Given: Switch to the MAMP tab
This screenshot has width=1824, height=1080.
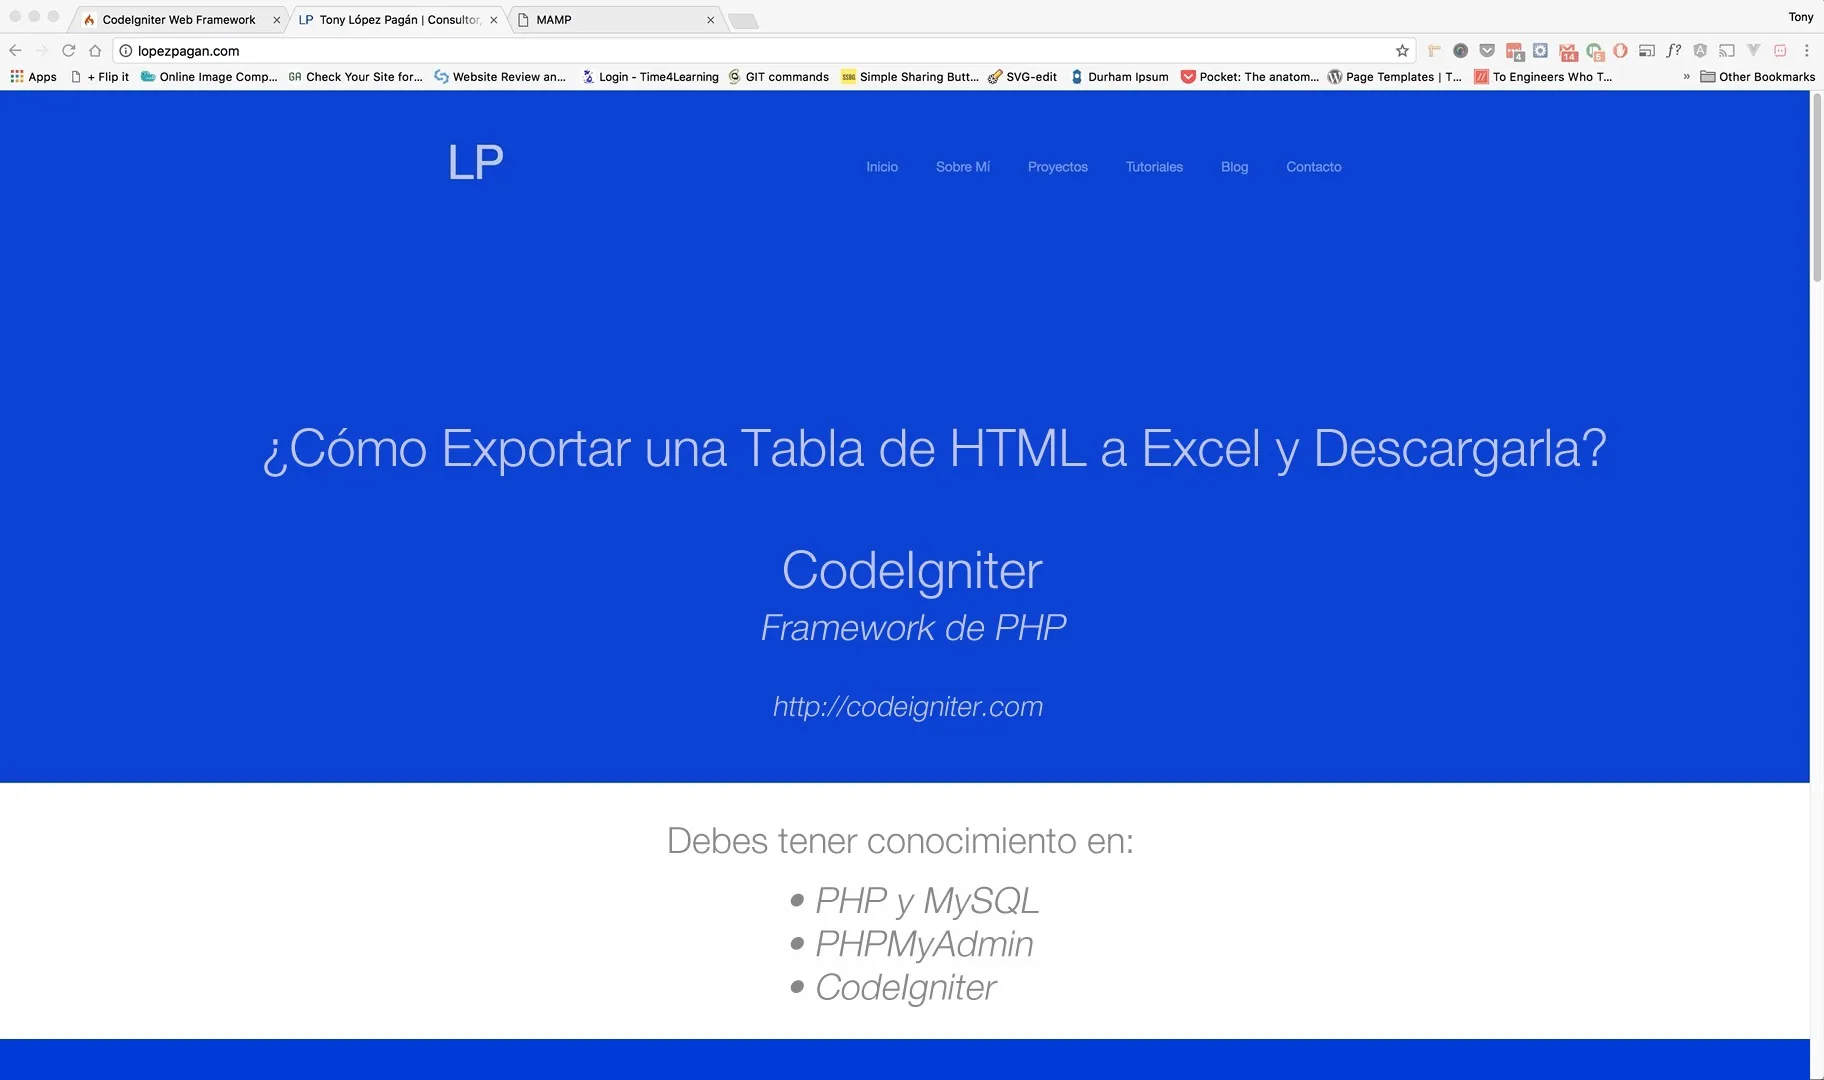Looking at the screenshot, I should (x=610, y=20).
